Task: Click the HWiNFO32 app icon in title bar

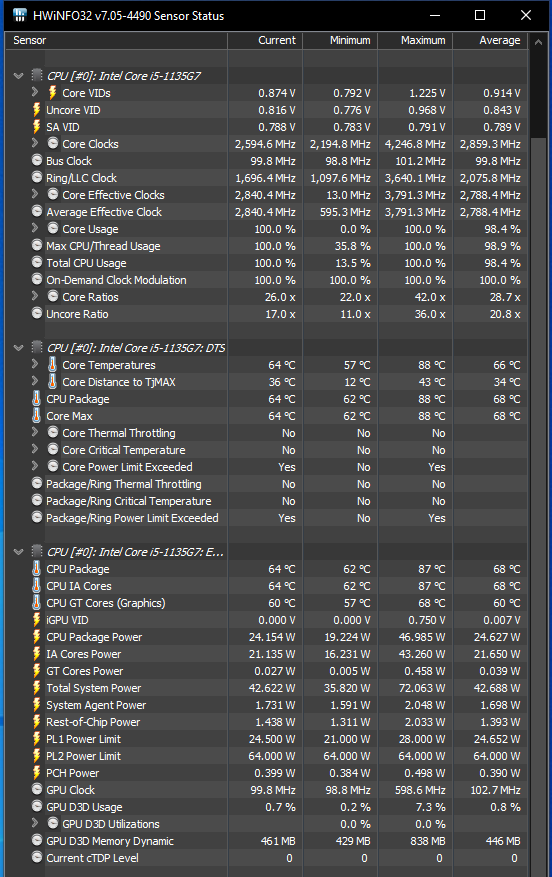Action: click(x=20, y=15)
